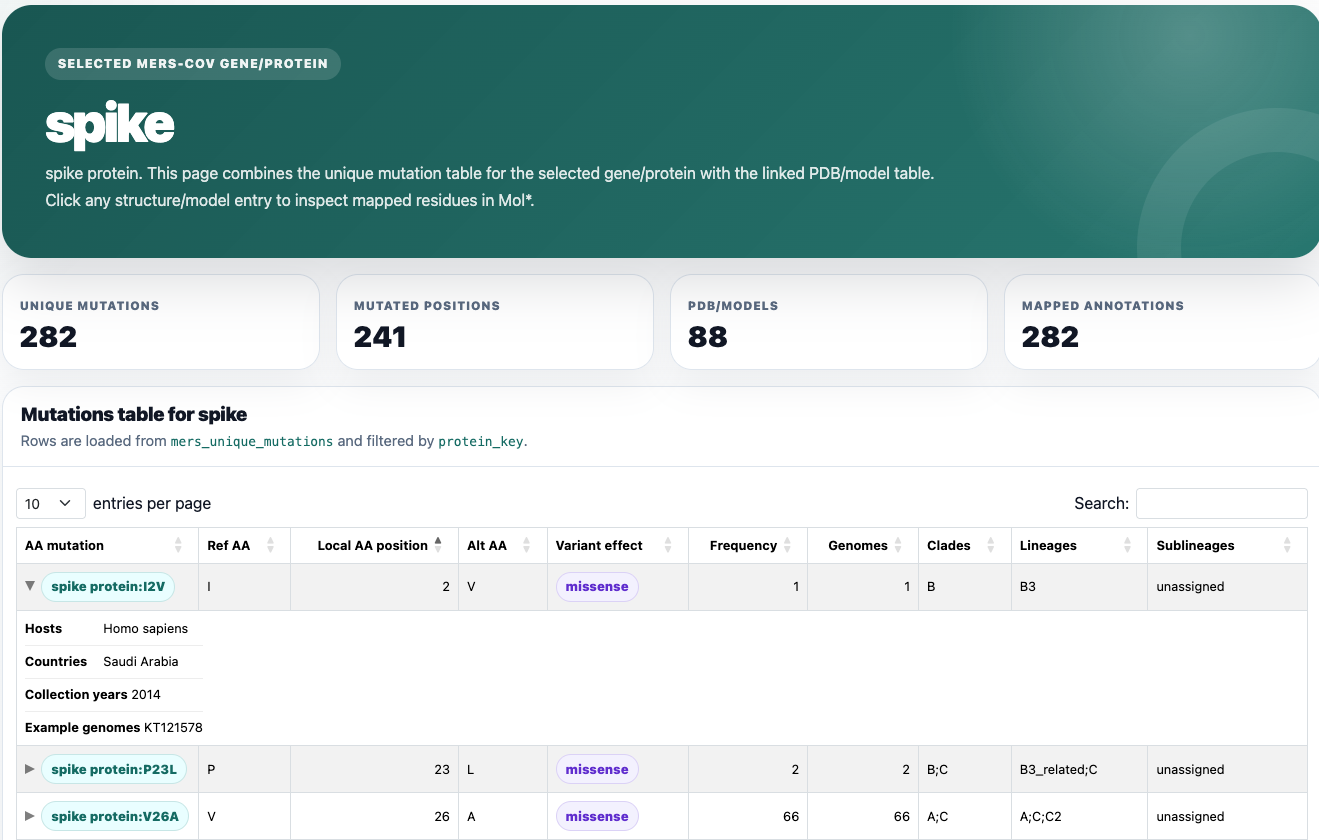Select collection year 2014 text
The height and width of the screenshot is (840, 1319).
click(x=146, y=694)
